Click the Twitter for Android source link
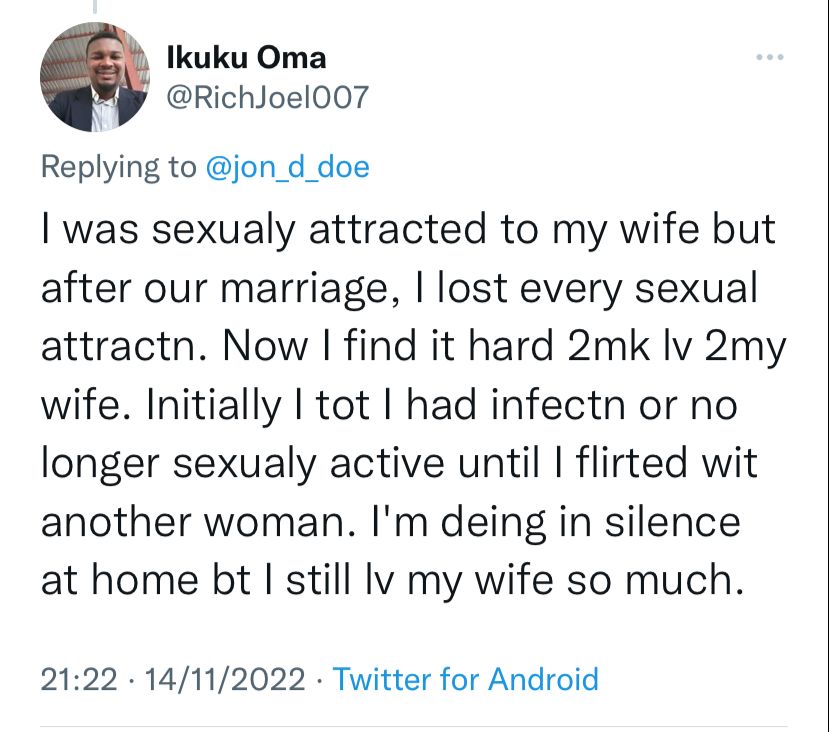This screenshot has width=829, height=732. [466, 679]
